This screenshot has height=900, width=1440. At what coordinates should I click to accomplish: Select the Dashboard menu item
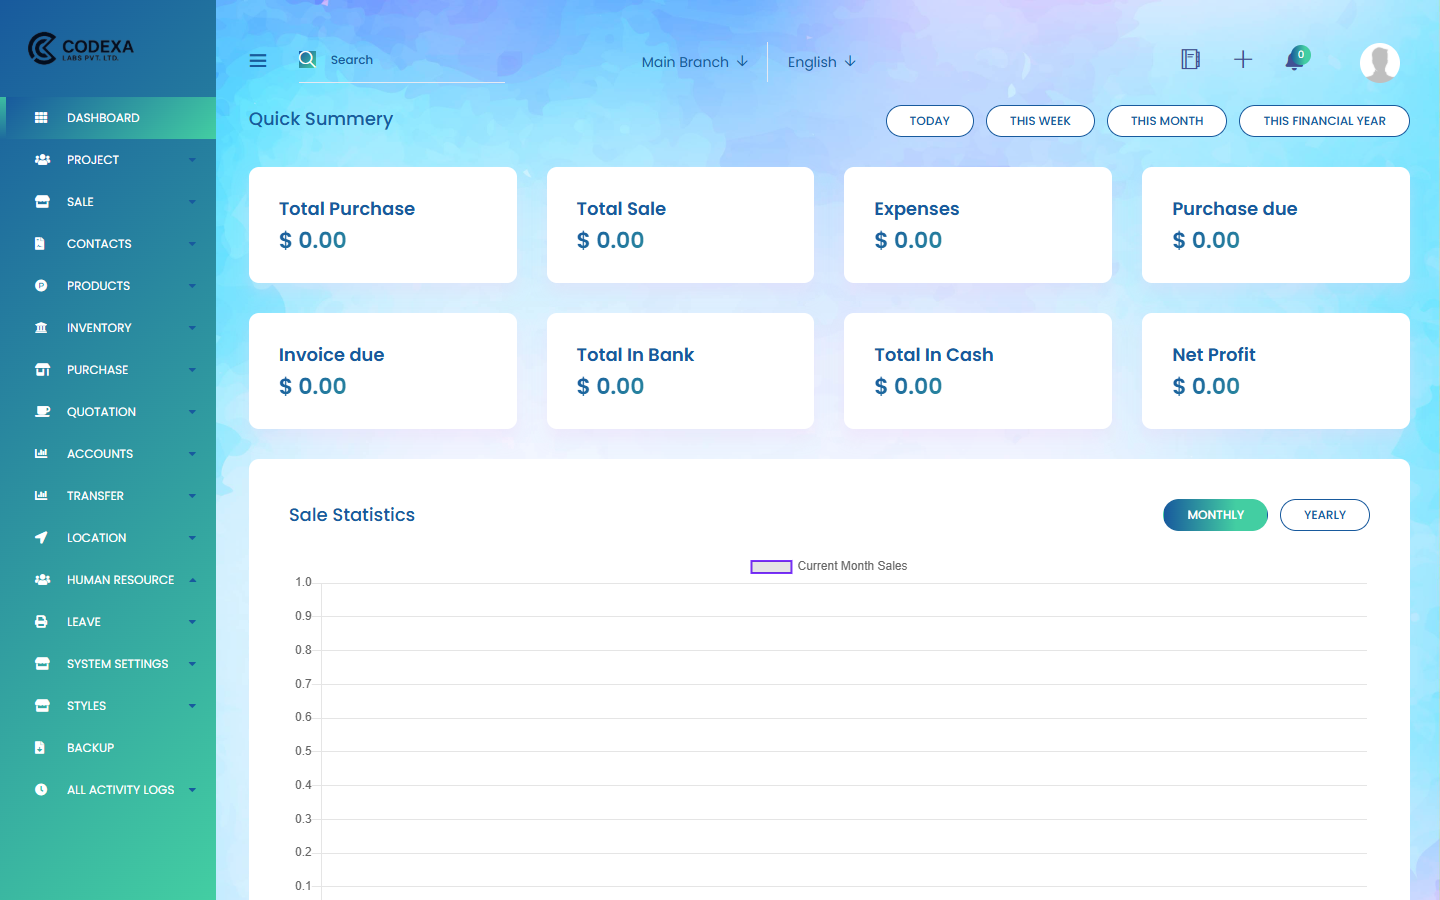pyautogui.click(x=105, y=117)
